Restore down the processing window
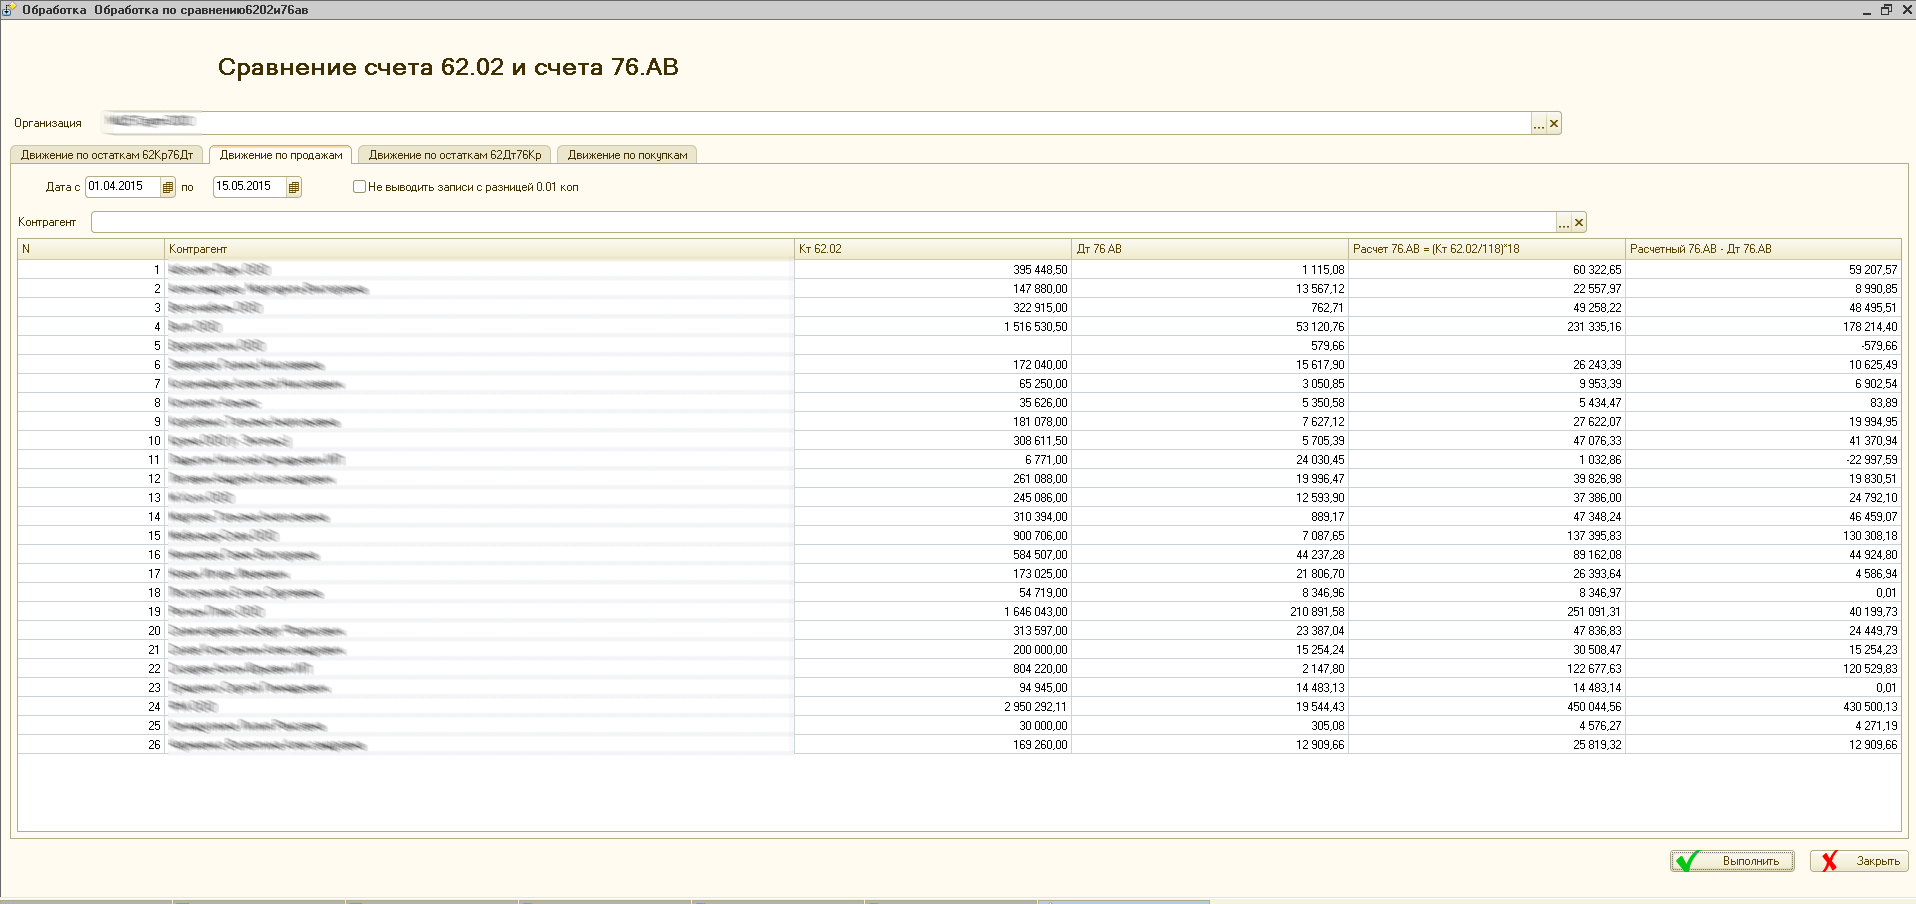 coord(1886,9)
